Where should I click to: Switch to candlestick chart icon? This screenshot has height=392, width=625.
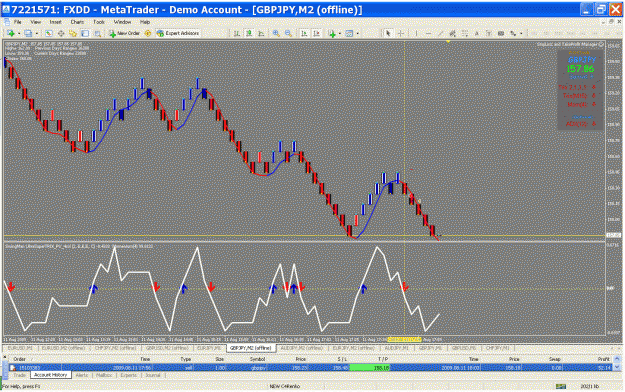point(249,33)
